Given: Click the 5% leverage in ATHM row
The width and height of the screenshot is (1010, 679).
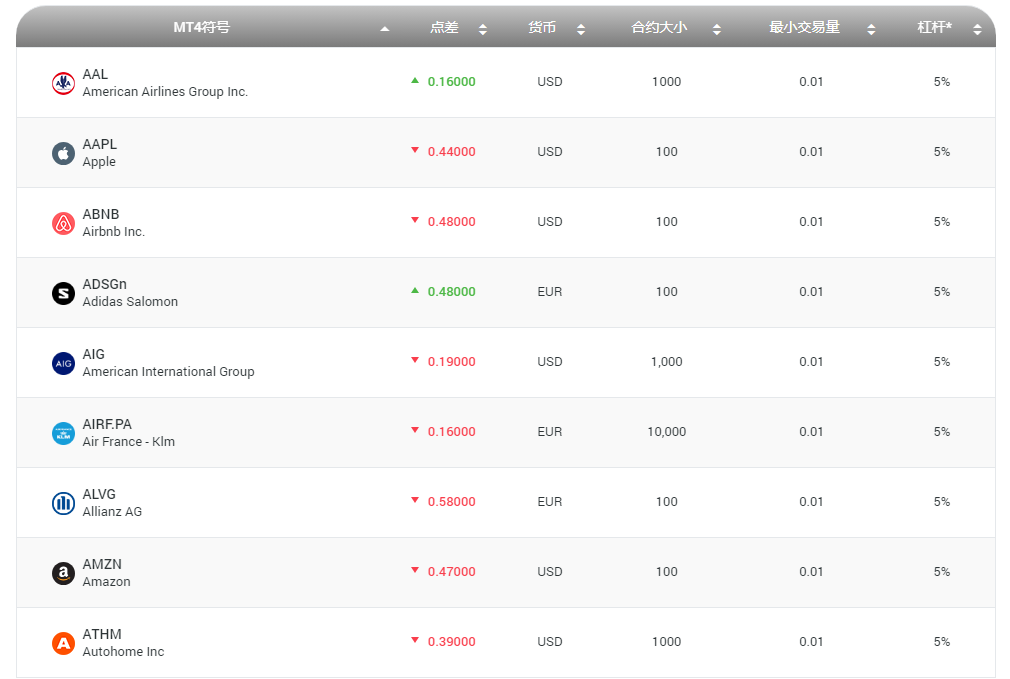Looking at the screenshot, I should click(942, 642).
